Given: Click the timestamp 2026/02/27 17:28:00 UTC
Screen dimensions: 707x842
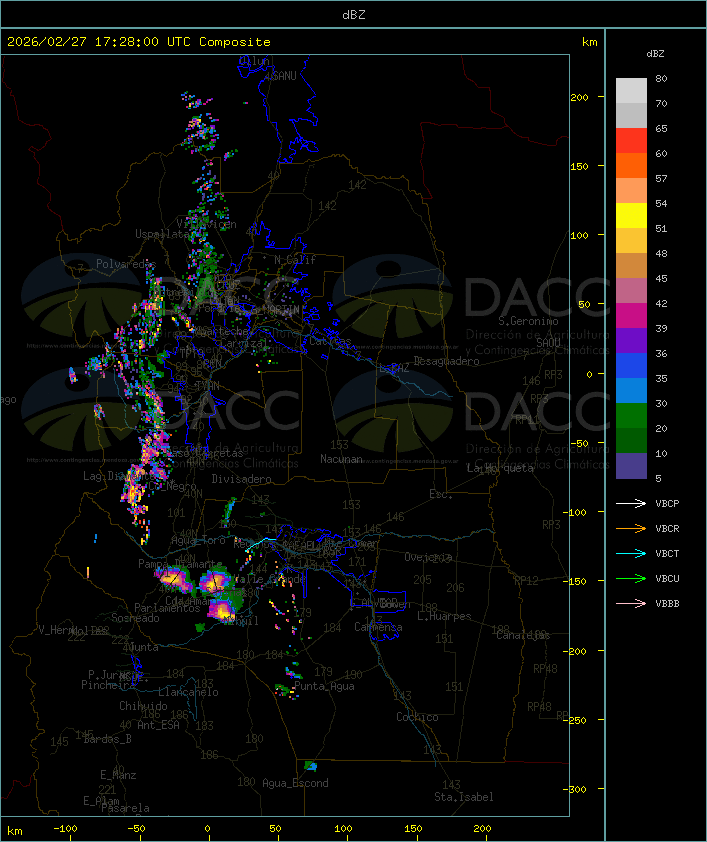Looking at the screenshot, I should 99,42.
